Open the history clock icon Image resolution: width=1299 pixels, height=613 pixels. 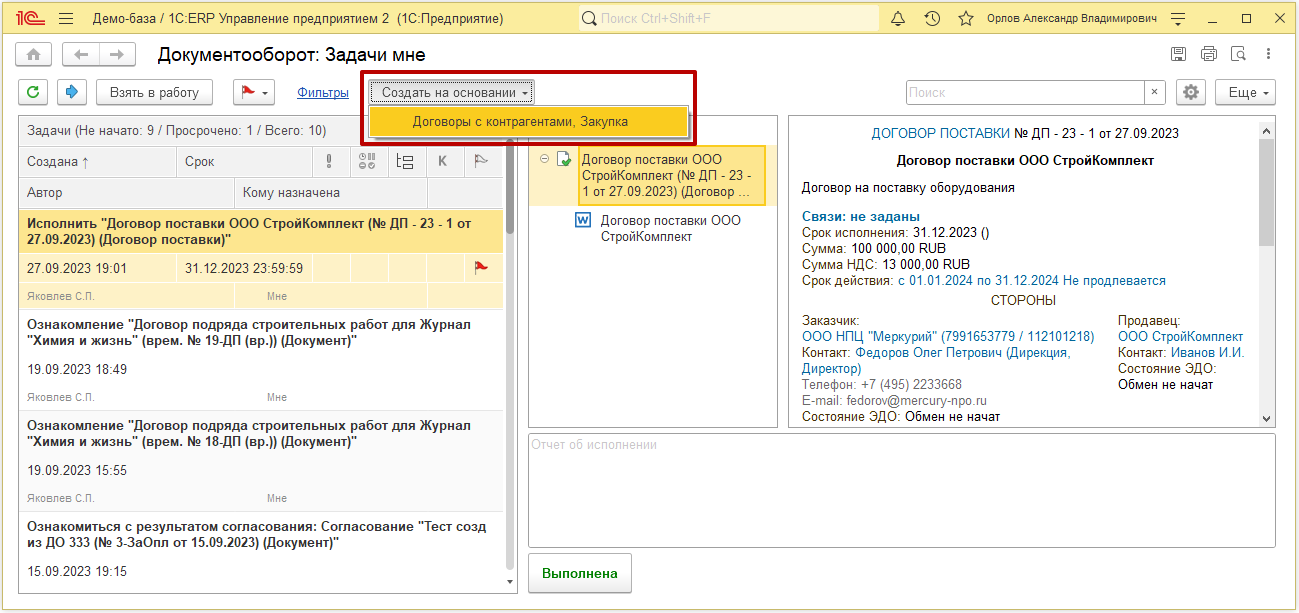pos(931,18)
